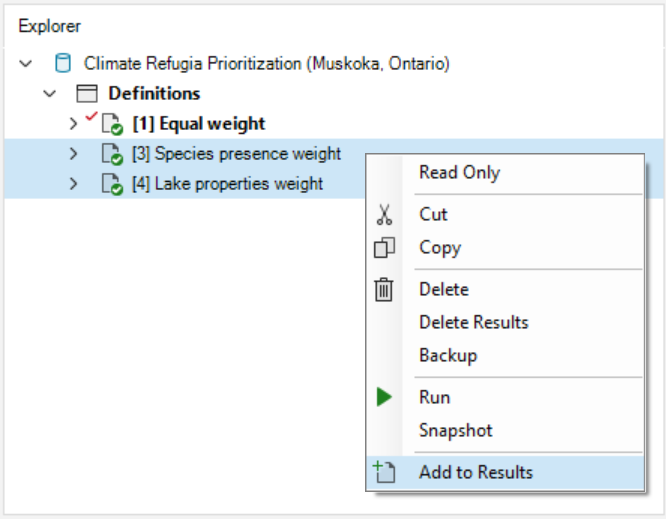
Task: Click the Definitions folder icon
Action: (x=87, y=94)
